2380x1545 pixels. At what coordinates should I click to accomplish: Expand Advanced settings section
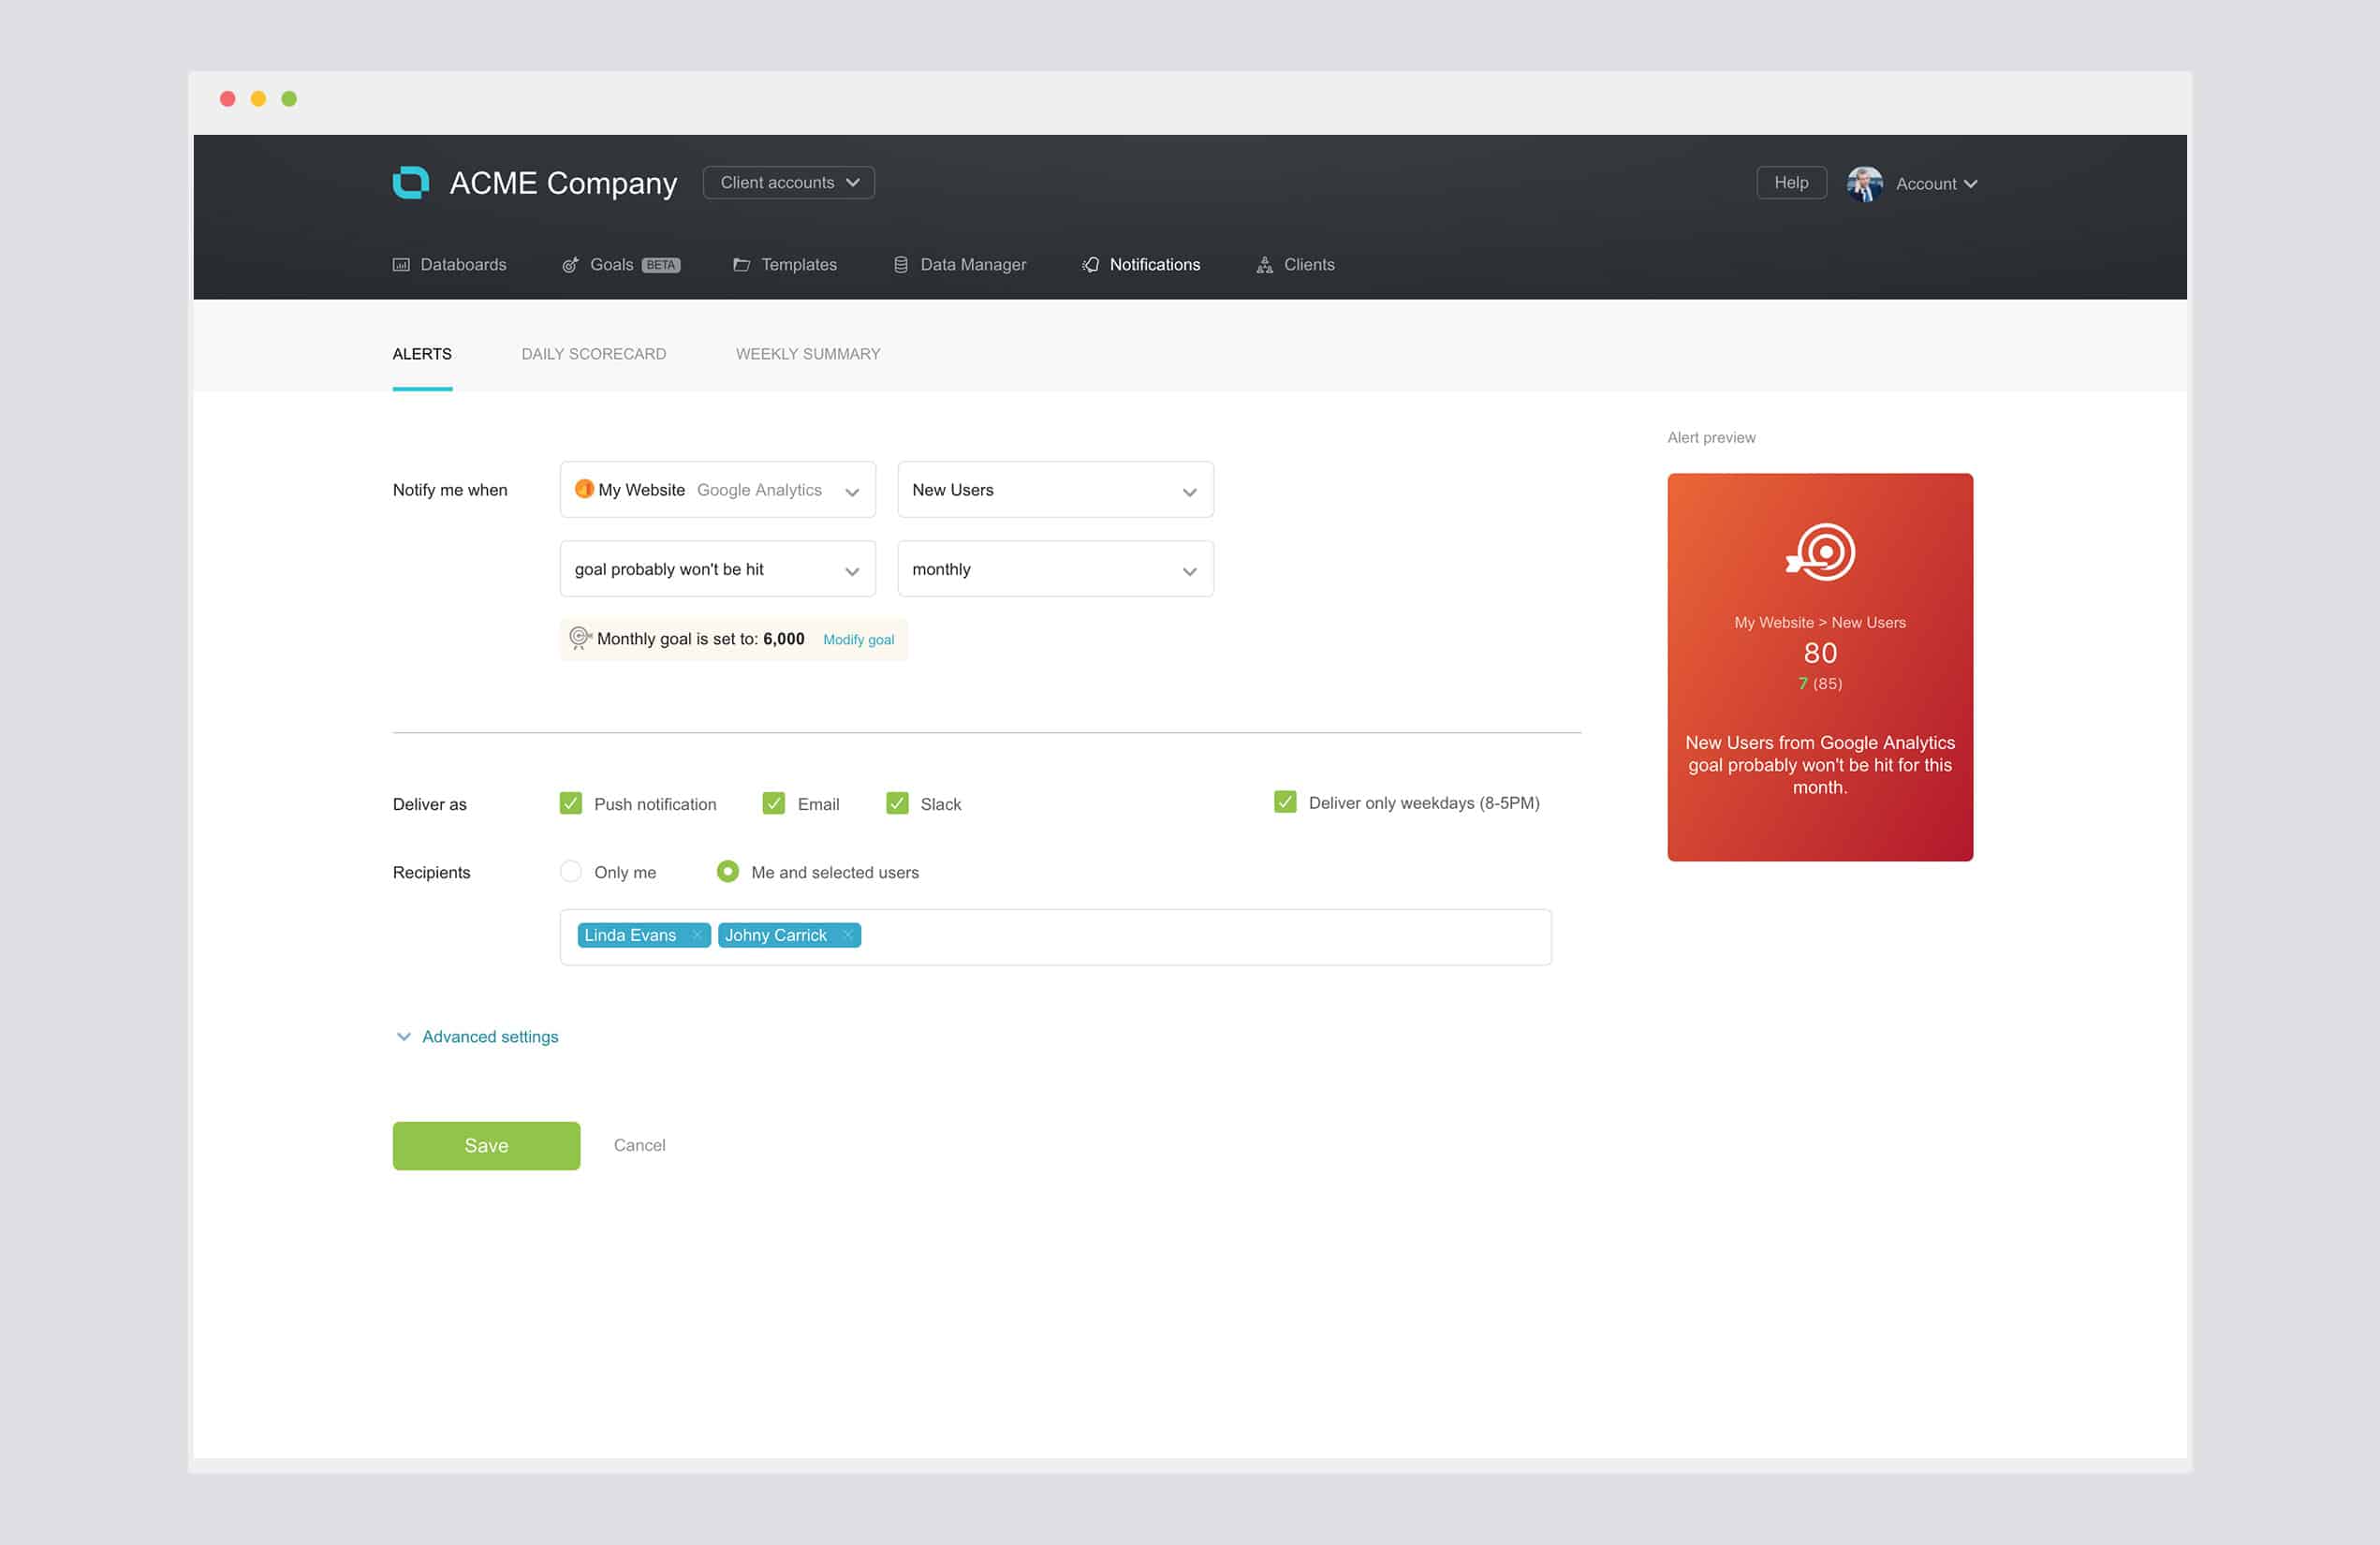pyautogui.click(x=489, y=1036)
